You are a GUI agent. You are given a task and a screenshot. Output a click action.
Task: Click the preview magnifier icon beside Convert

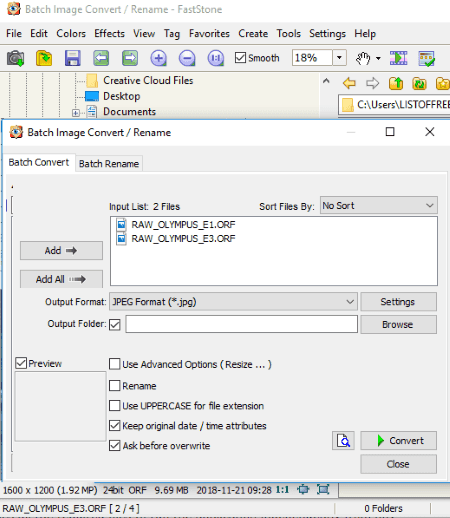coord(343,441)
